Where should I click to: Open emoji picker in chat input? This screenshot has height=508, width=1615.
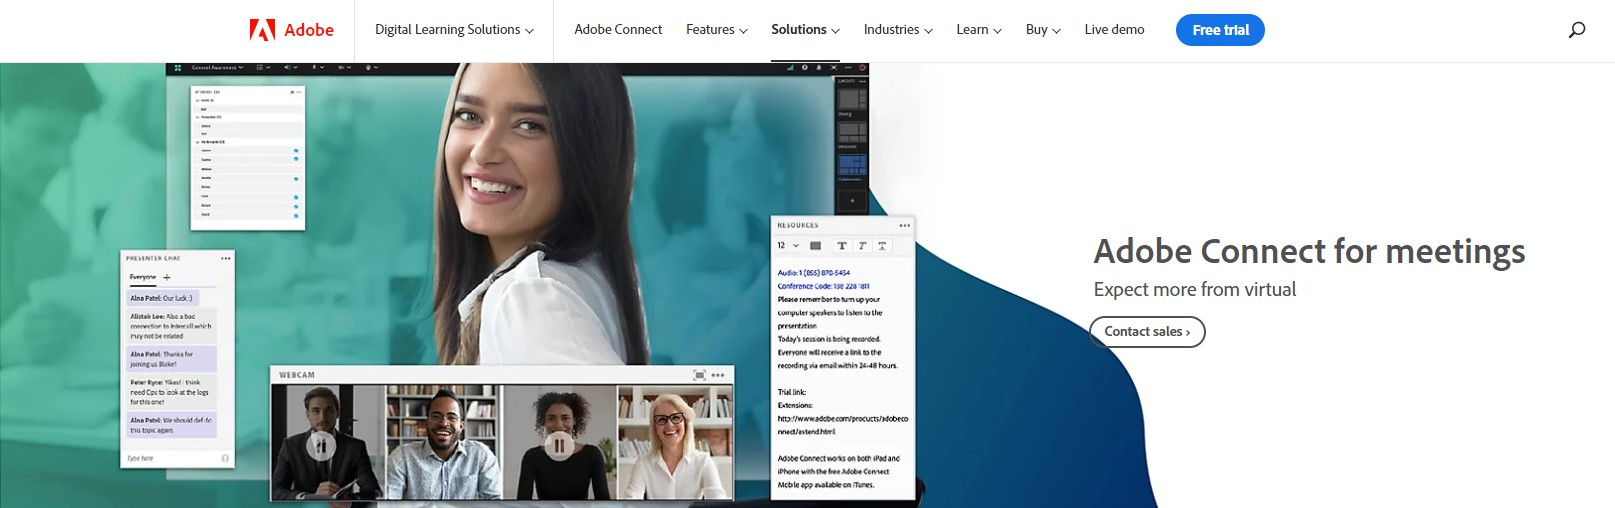coord(225,458)
